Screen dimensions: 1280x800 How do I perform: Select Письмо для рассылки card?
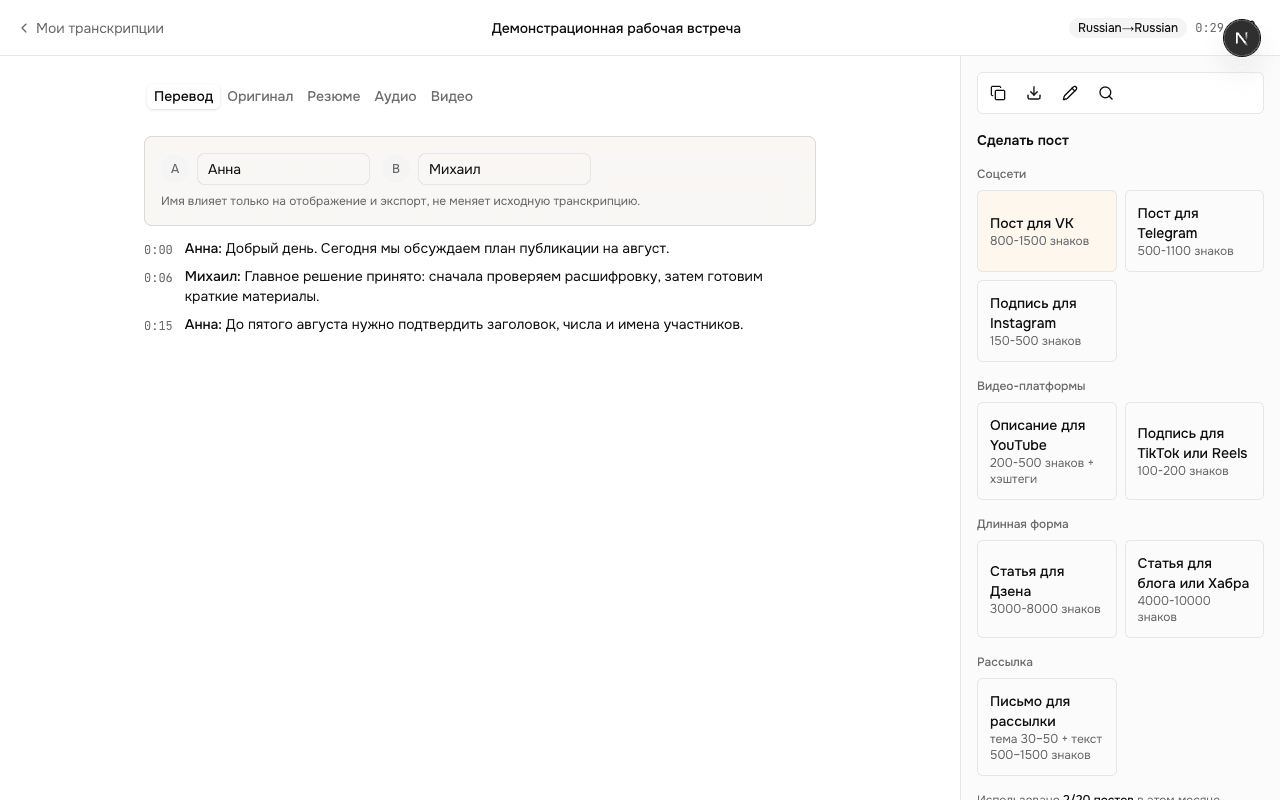tap(1046, 727)
